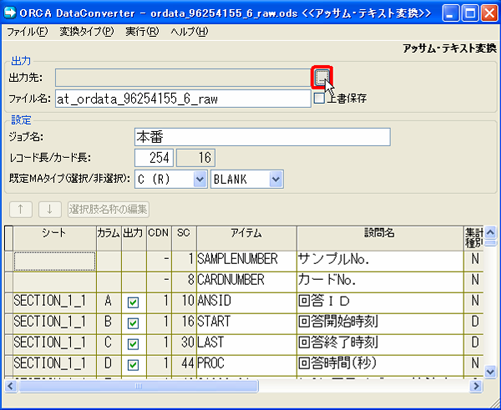Uncheck output checkbox for ANSID row

click(x=133, y=302)
